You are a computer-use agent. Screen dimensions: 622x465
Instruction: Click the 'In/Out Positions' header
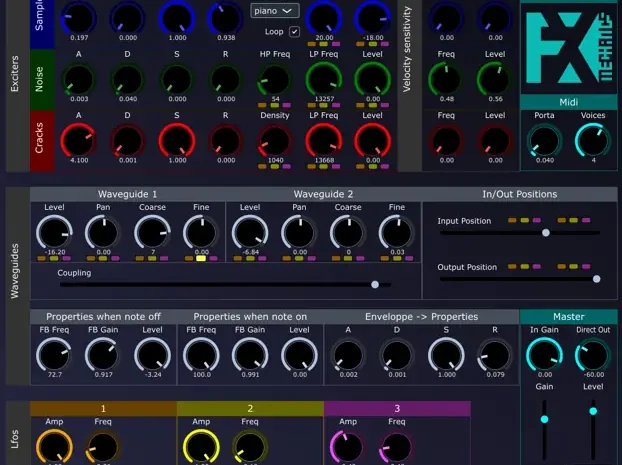(x=519, y=194)
